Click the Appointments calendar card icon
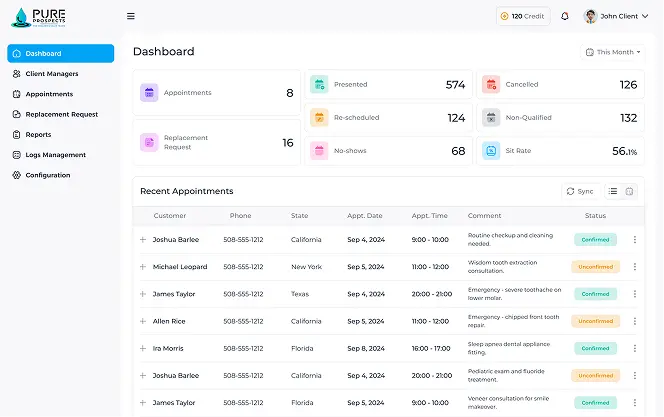664x417 pixels. coord(149,93)
